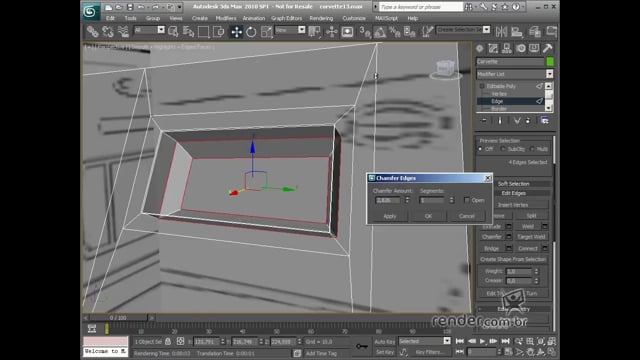The width and height of the screenshot is (640, 360).
Task: Open Select by Name dialog
Action: pos(188,31)
